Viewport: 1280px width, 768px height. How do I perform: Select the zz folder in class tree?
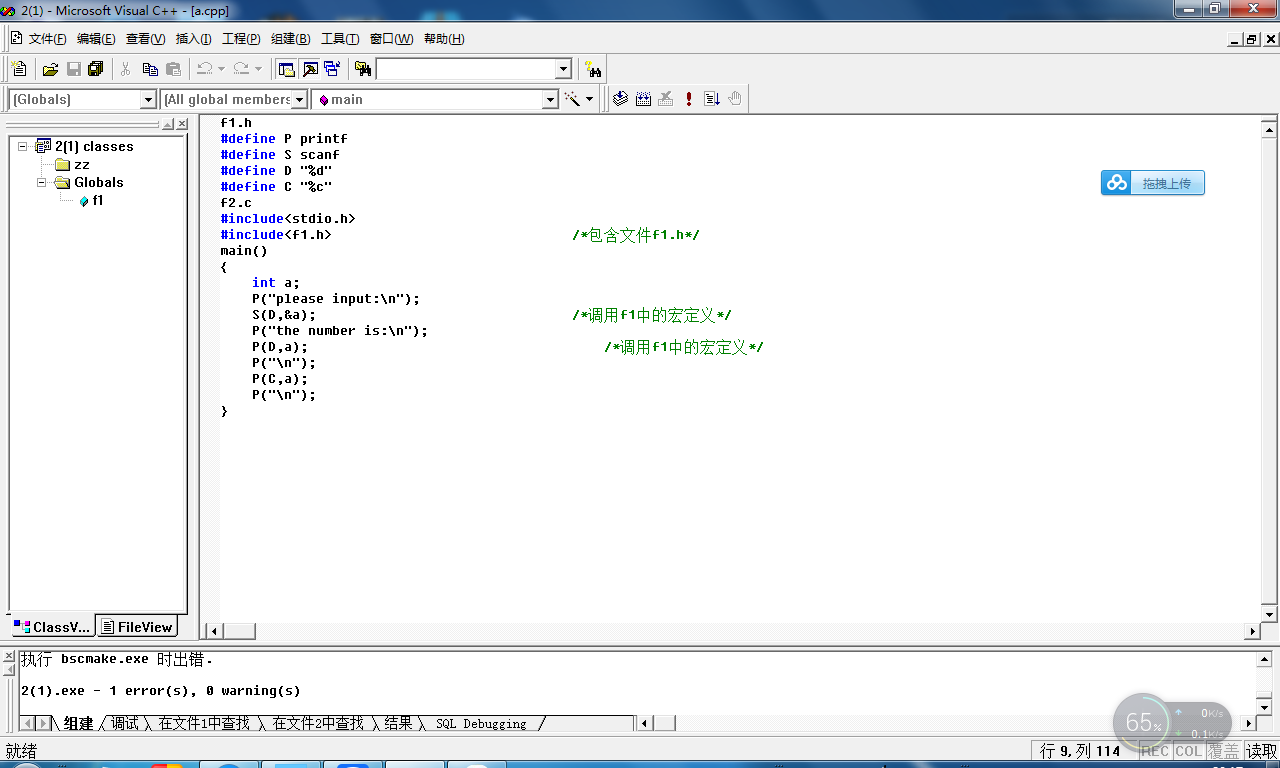[x=72, y=164]
